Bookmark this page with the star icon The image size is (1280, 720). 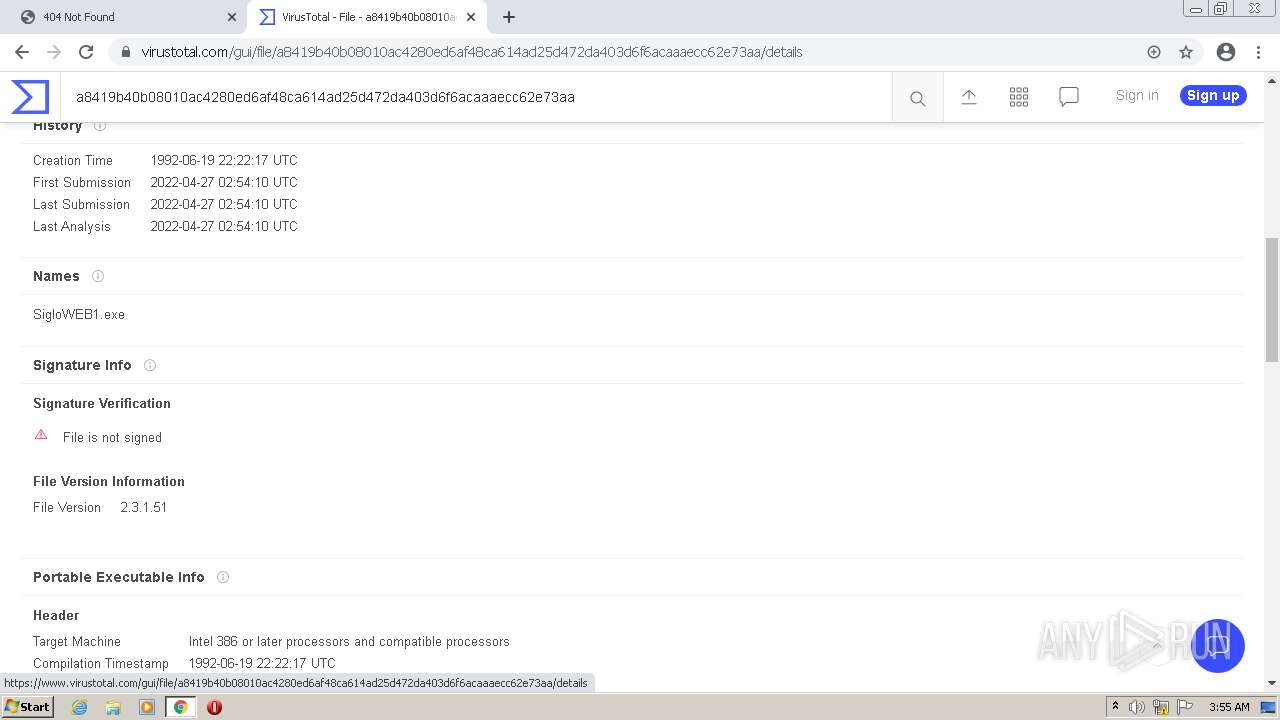[x=1186, y=52]
